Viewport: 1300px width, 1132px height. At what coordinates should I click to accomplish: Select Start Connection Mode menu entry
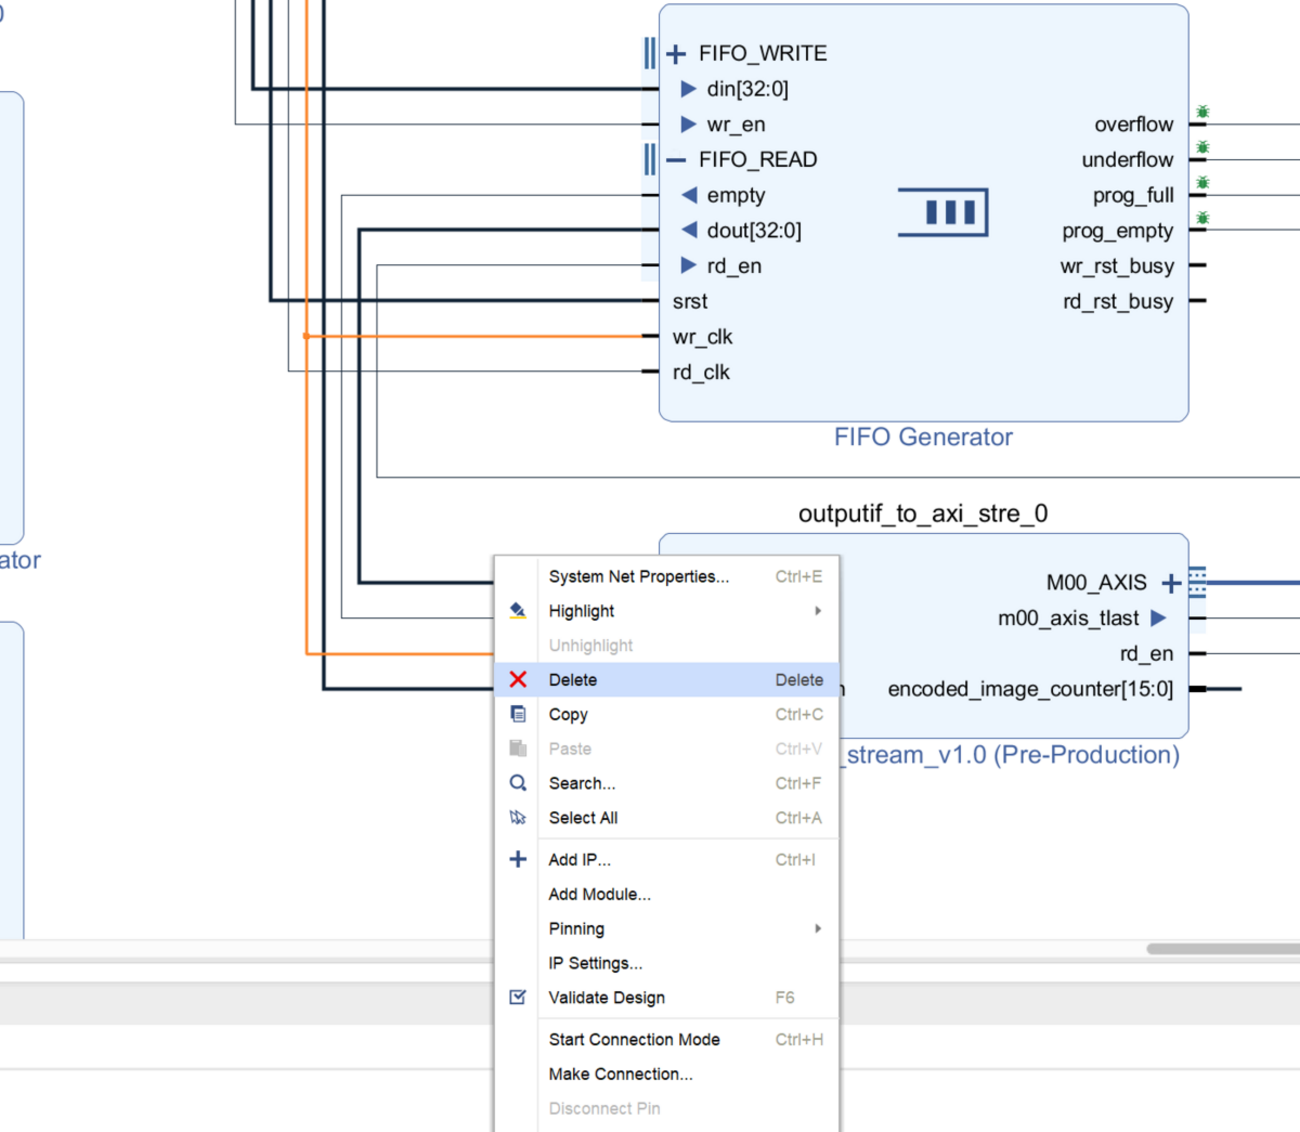point(634,1040)
